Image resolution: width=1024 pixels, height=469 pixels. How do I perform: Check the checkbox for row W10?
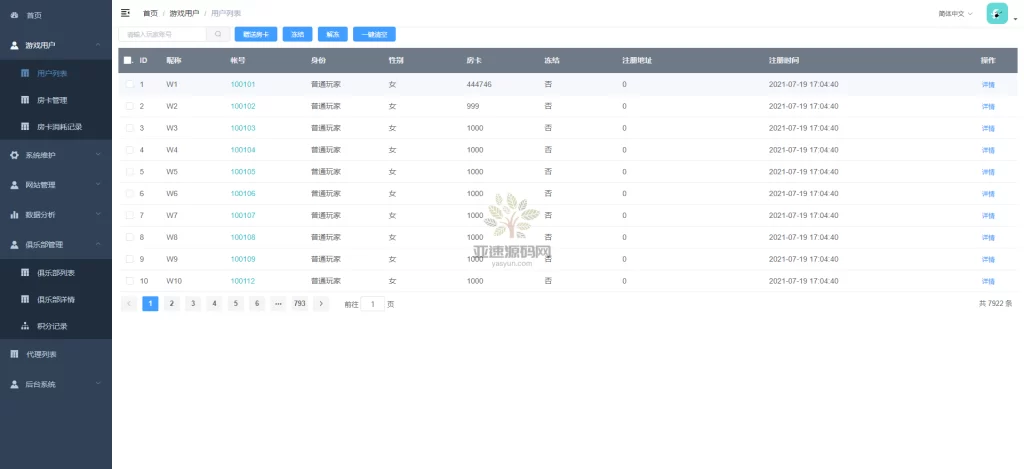[x=129, y=281]
